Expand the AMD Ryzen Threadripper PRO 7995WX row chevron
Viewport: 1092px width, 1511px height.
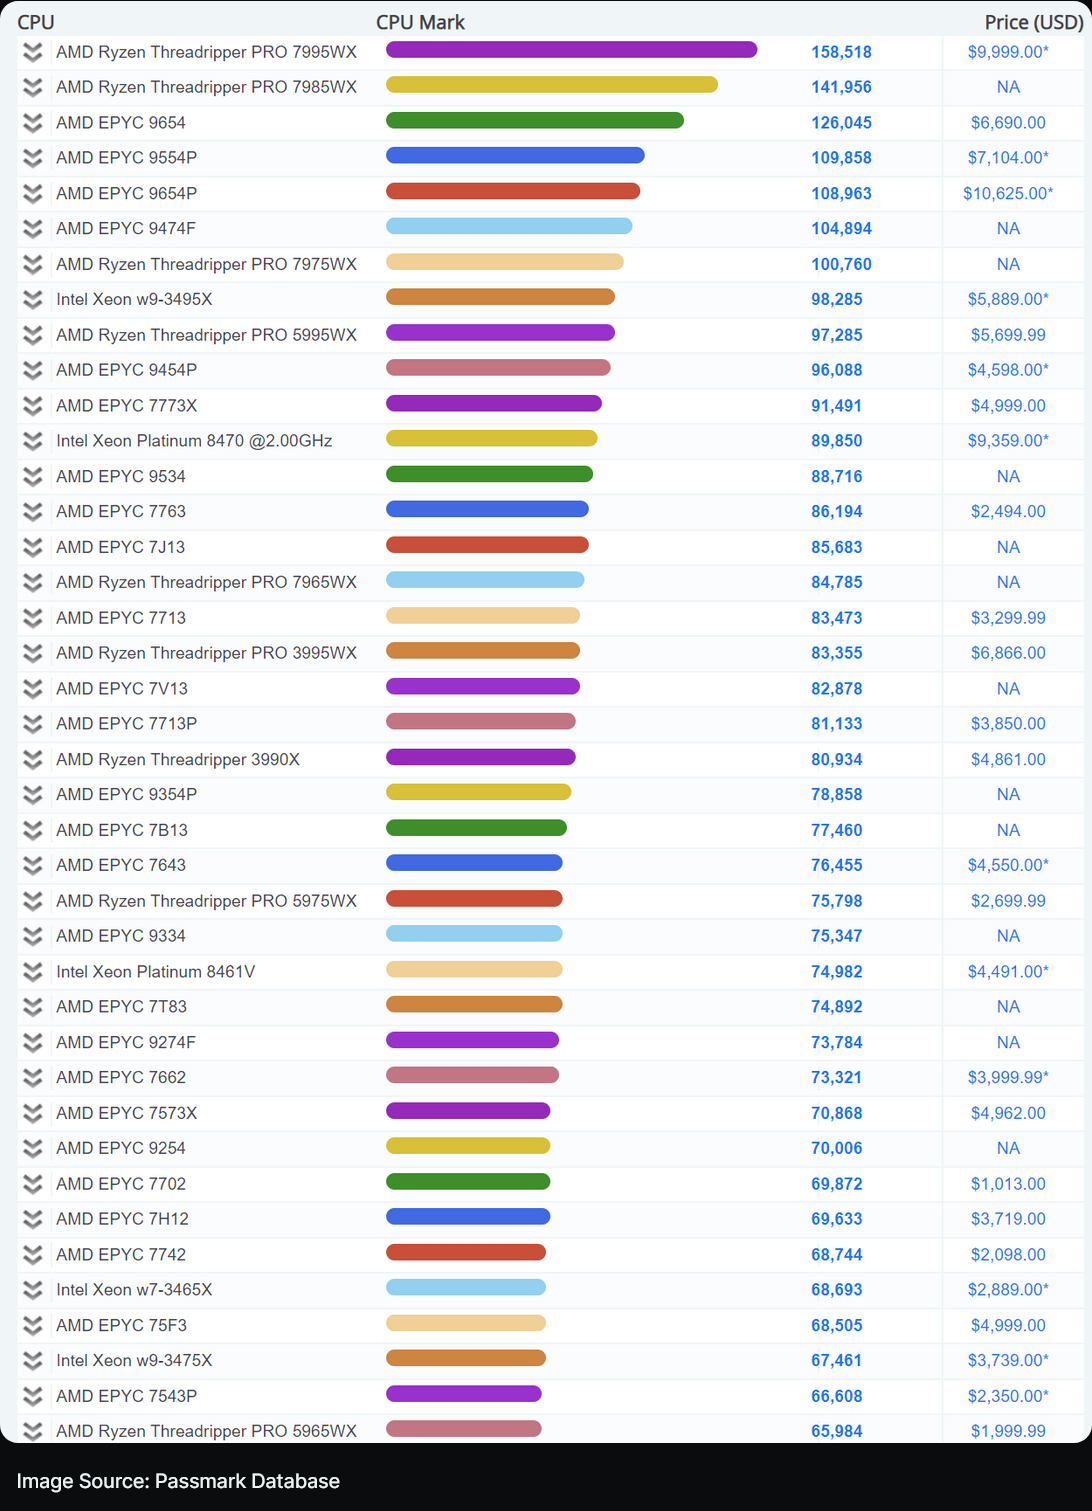click(33, 52)
